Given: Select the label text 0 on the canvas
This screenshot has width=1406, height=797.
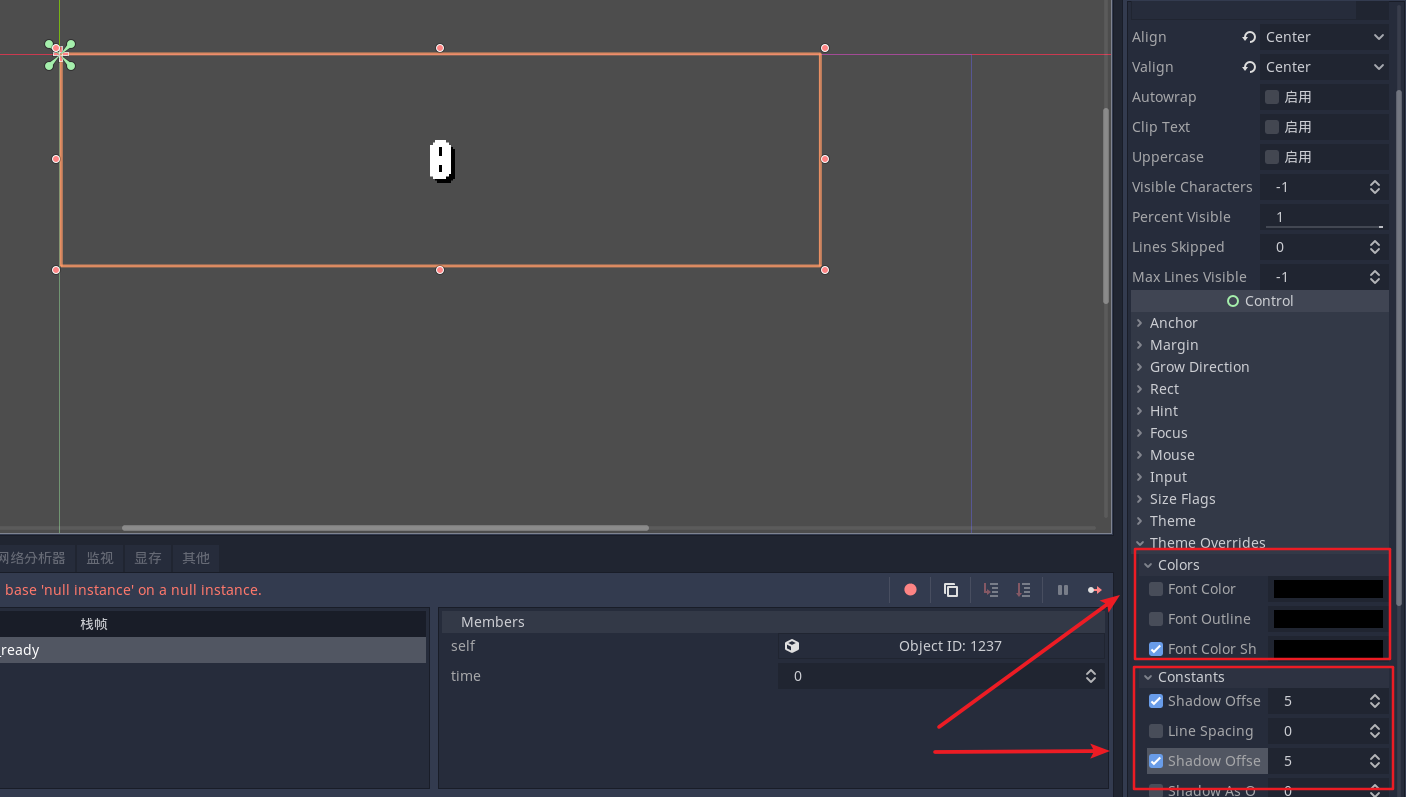Looking at the screenshot, I should (441, 161).
